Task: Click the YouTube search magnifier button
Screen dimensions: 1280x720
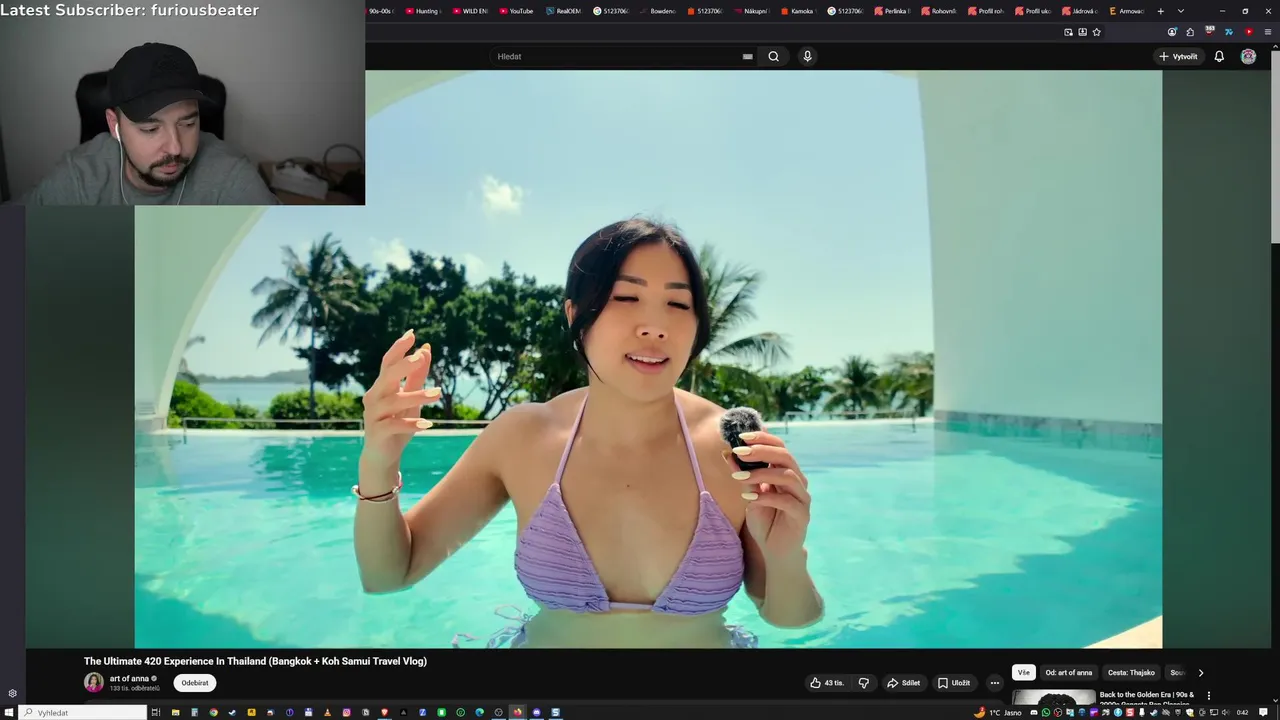Action: (773, 56)
